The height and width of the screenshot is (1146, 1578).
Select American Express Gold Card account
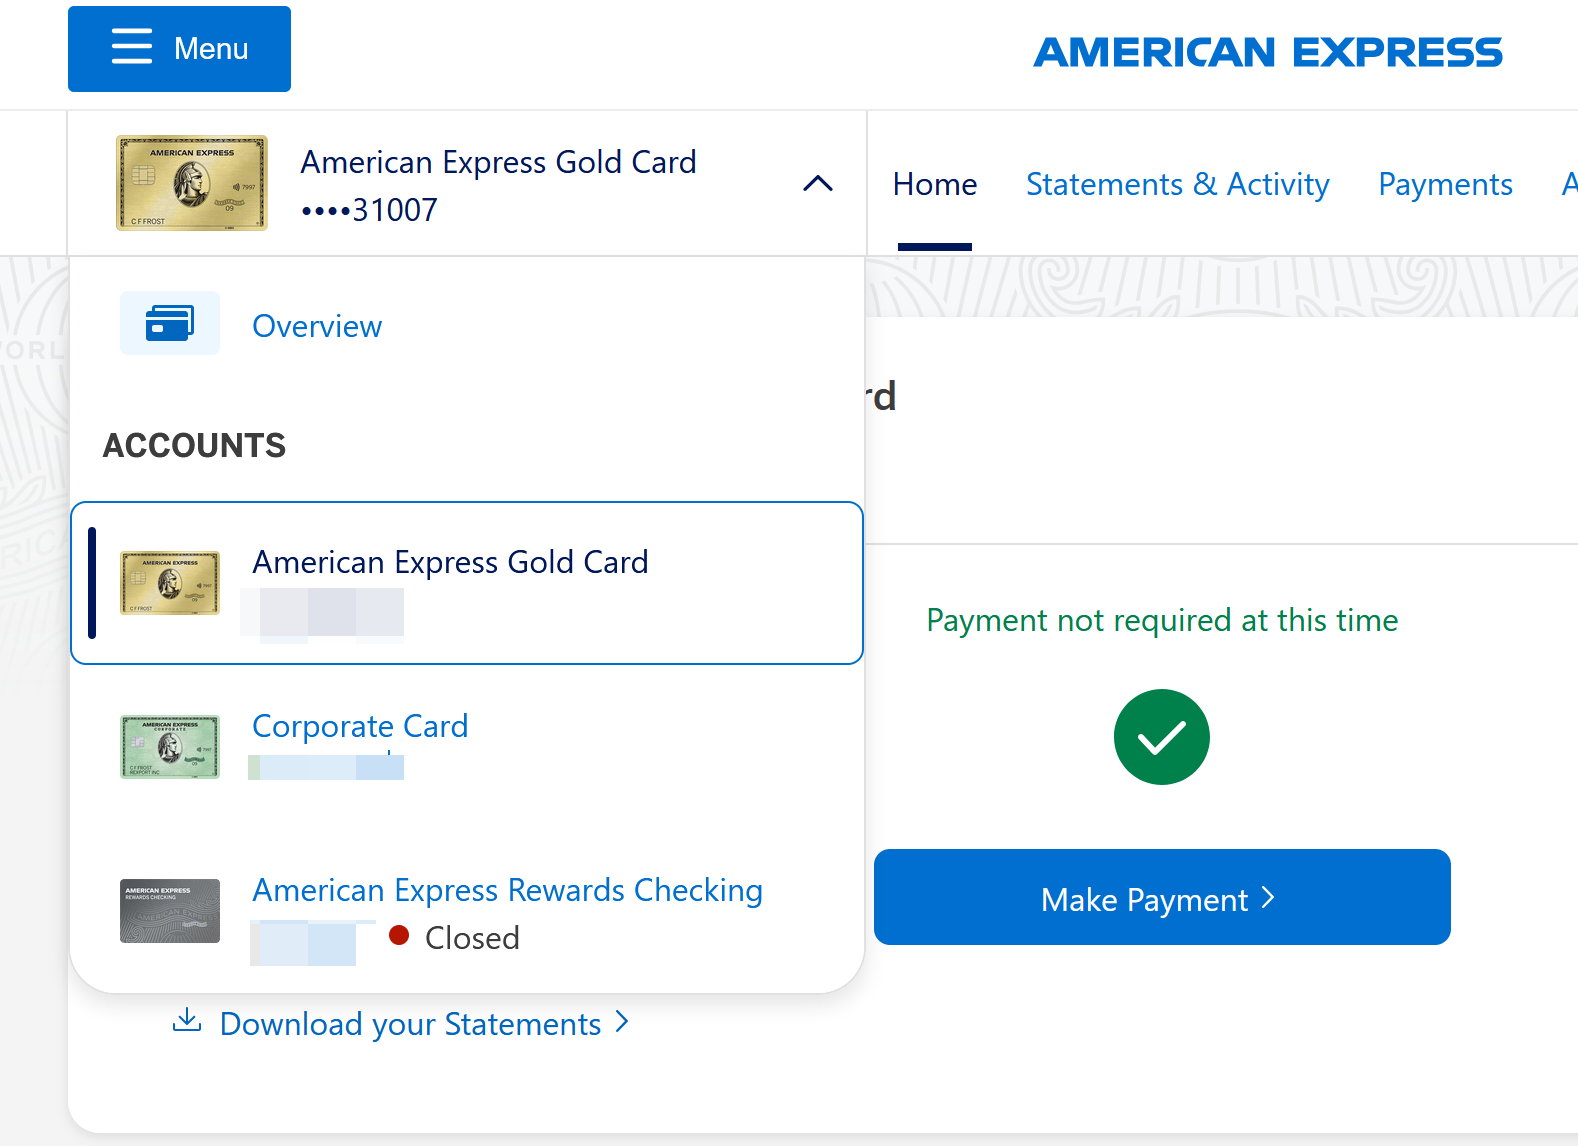coord(467,583)
